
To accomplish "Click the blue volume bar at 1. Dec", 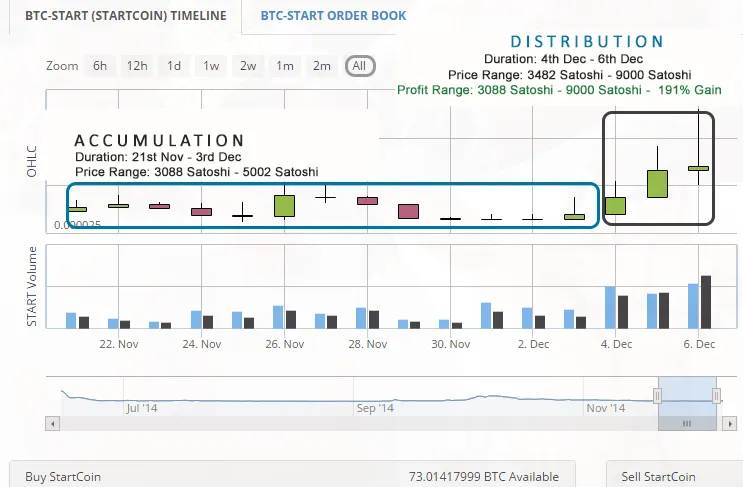I will (x=486, y=316).
